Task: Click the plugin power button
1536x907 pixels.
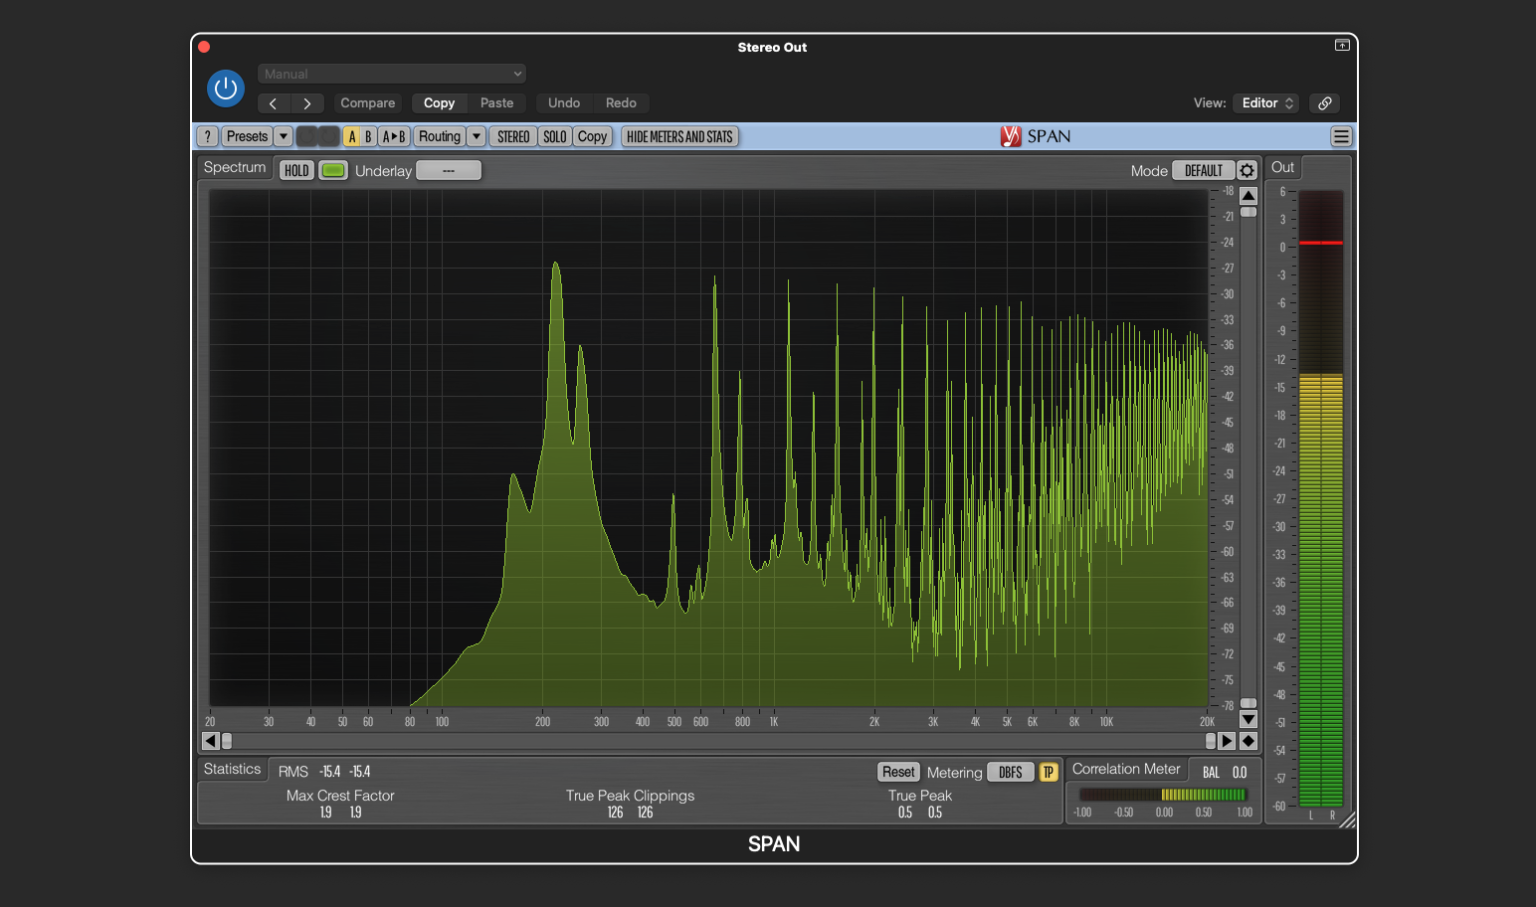Action: (x=226, y=88)
